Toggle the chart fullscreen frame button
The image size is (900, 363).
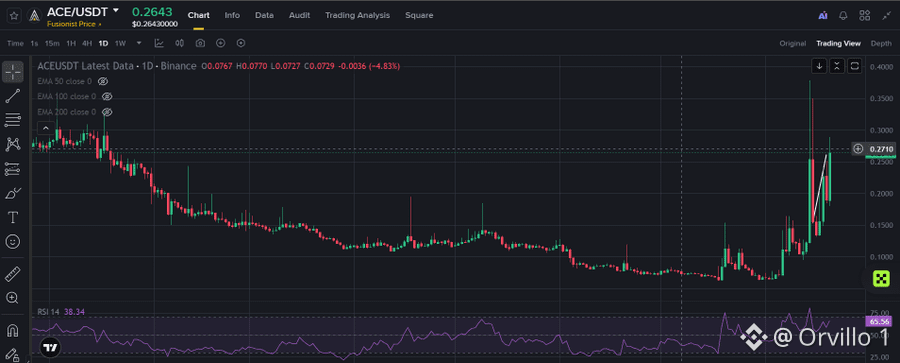click(x=855, y=66)
